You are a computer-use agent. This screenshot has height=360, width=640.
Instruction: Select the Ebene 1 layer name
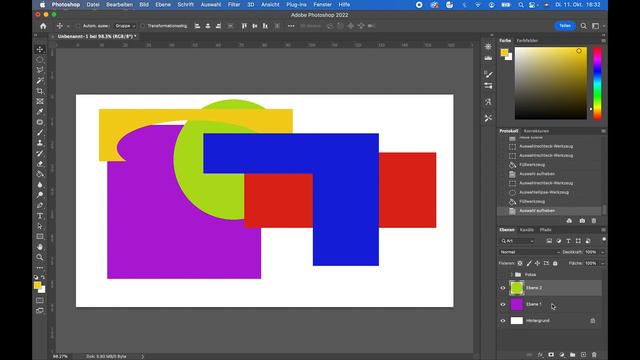pos(533,304)
